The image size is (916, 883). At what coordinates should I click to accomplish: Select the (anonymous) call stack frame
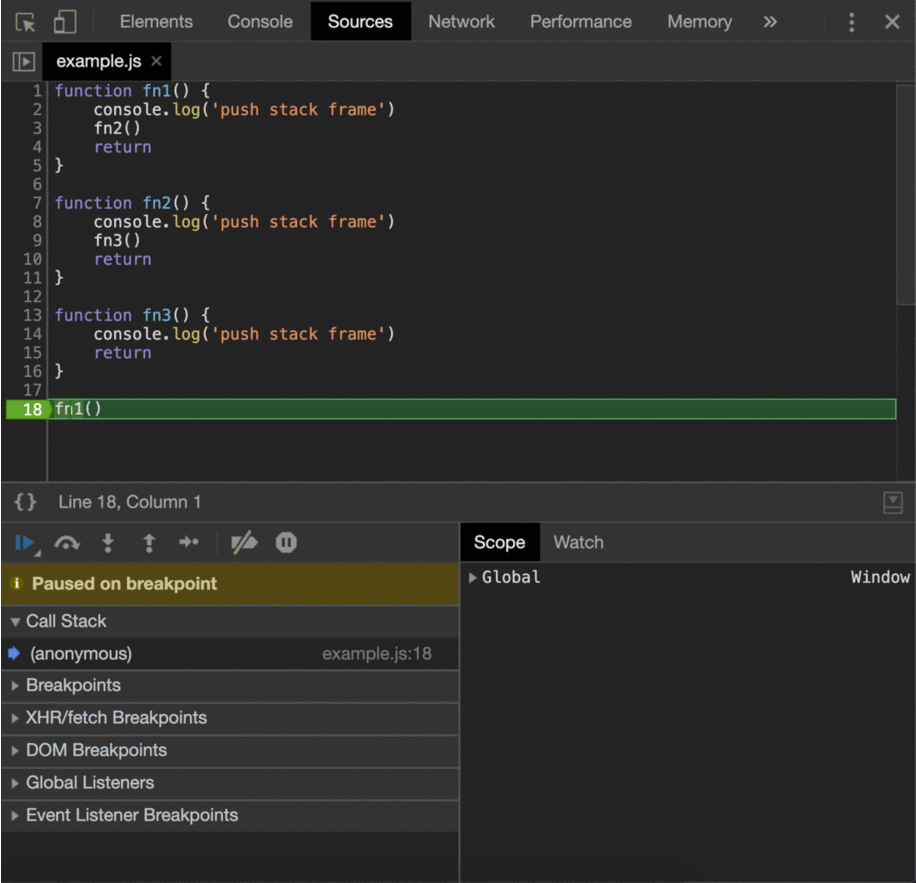pyautogui.click(x=81, y=654)
